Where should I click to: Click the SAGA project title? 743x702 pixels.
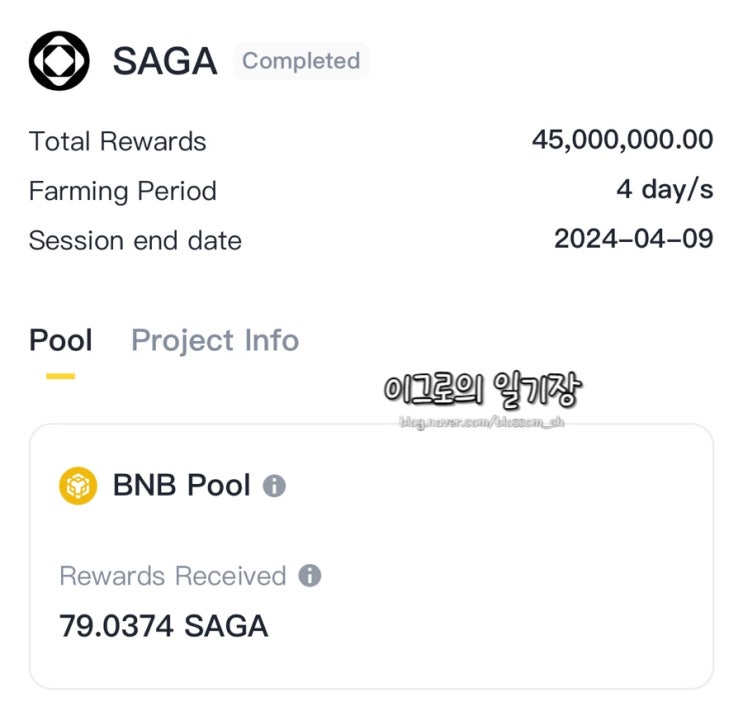tap(165, 61)
